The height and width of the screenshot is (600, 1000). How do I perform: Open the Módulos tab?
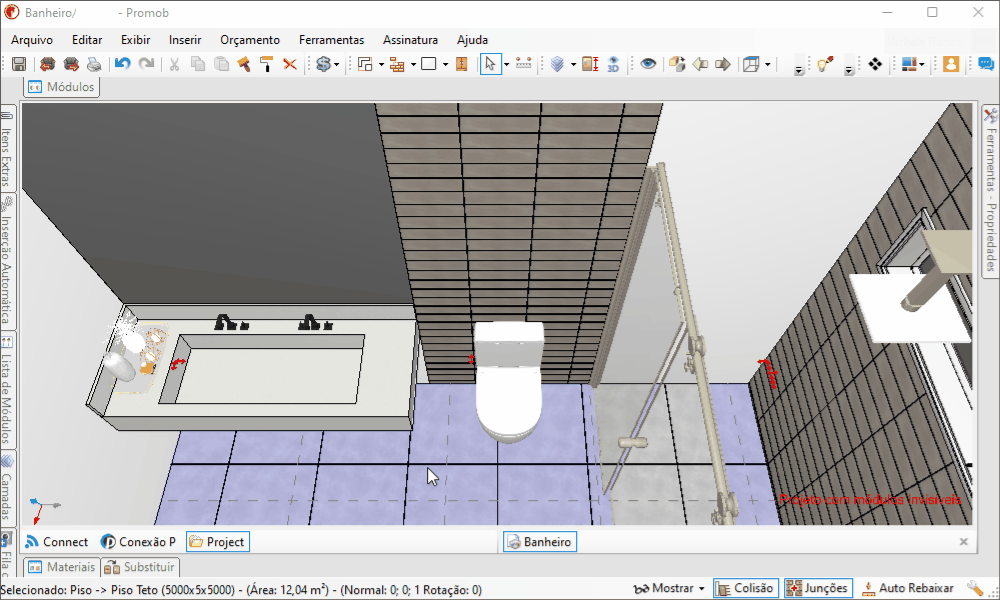coord(61,87)
